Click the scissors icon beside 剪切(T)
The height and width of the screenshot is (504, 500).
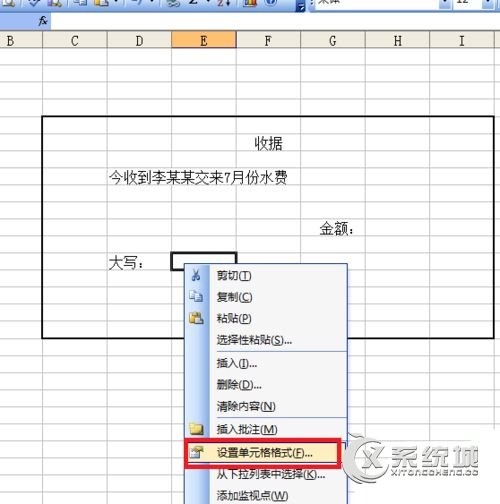point(196,275)
